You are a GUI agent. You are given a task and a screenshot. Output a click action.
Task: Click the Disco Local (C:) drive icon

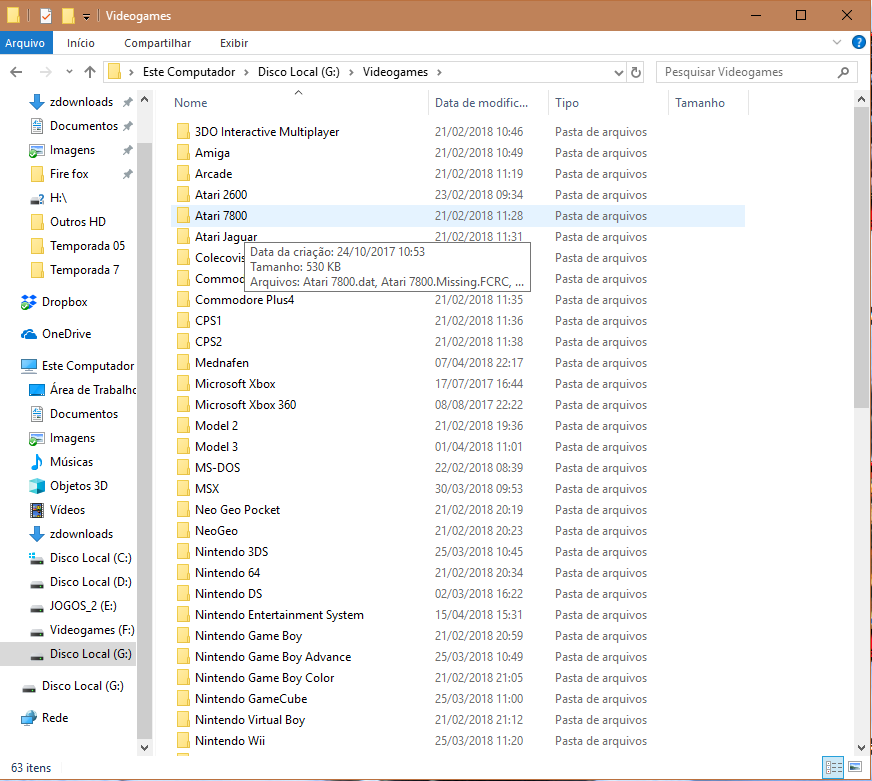(x=37, y=558)
